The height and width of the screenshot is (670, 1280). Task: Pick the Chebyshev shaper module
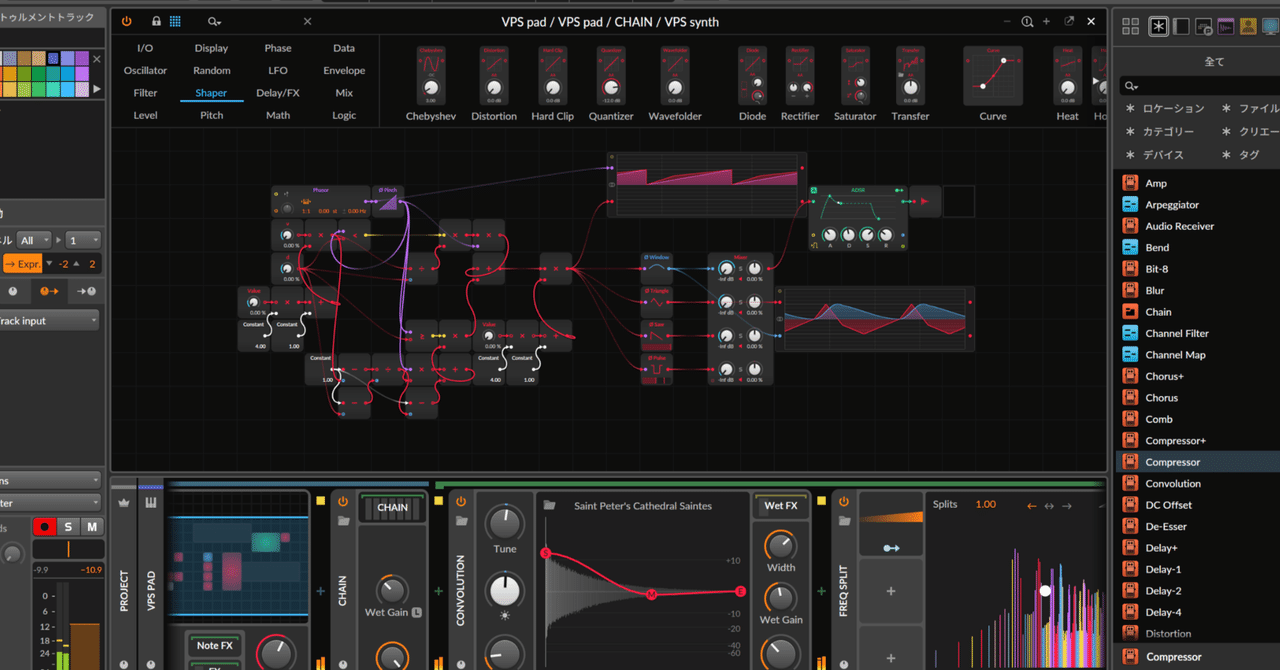[x=431, y=84]
